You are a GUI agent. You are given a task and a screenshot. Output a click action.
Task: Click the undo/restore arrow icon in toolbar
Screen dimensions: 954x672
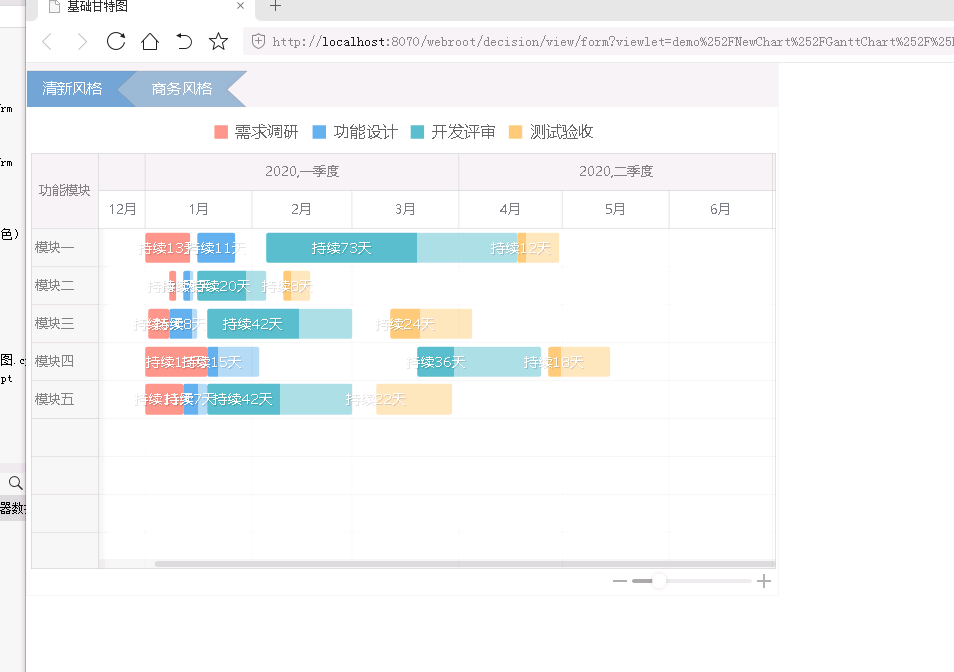tap(184, 41)
